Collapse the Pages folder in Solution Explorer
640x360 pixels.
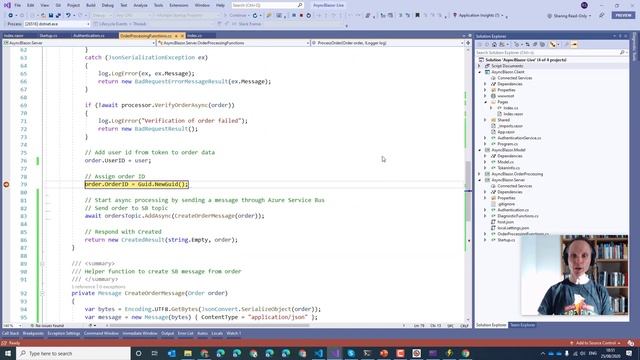click(x=486, y=102)
